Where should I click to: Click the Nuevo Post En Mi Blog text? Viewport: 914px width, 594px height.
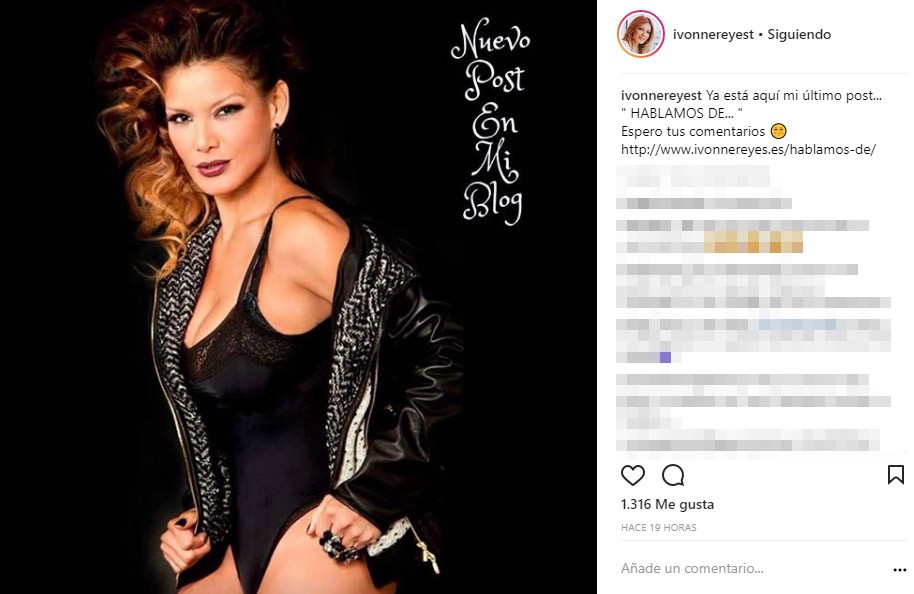(491, 123)
